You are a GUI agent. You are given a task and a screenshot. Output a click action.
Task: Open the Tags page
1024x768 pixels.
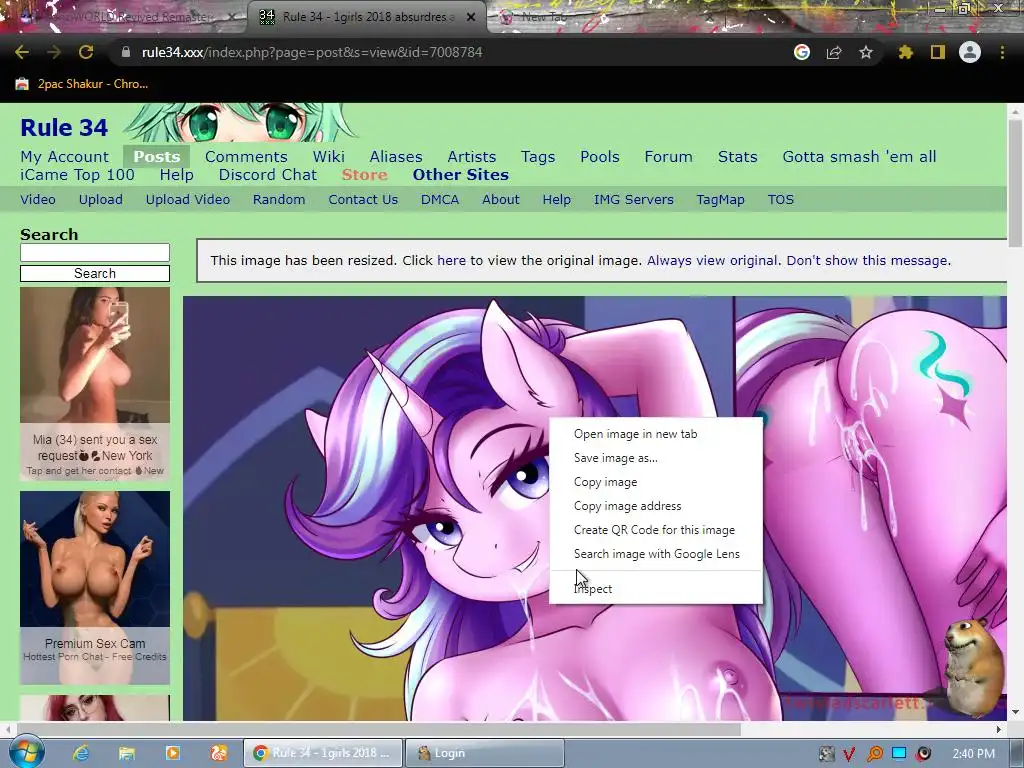[538, 157]
